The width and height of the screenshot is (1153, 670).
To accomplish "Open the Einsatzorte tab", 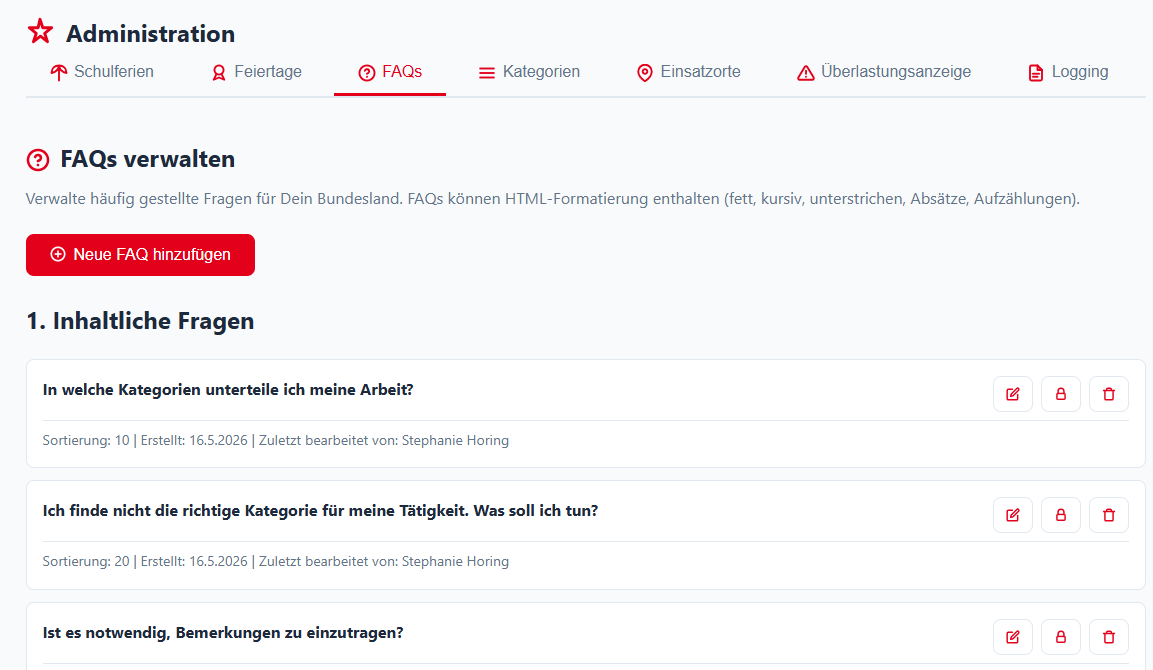I will pyautogui.click(x=688, y=72).
